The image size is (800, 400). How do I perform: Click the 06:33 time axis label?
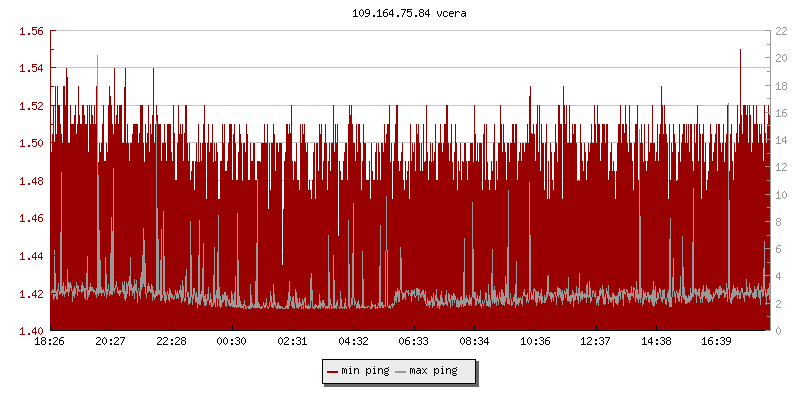coord(413,341)
